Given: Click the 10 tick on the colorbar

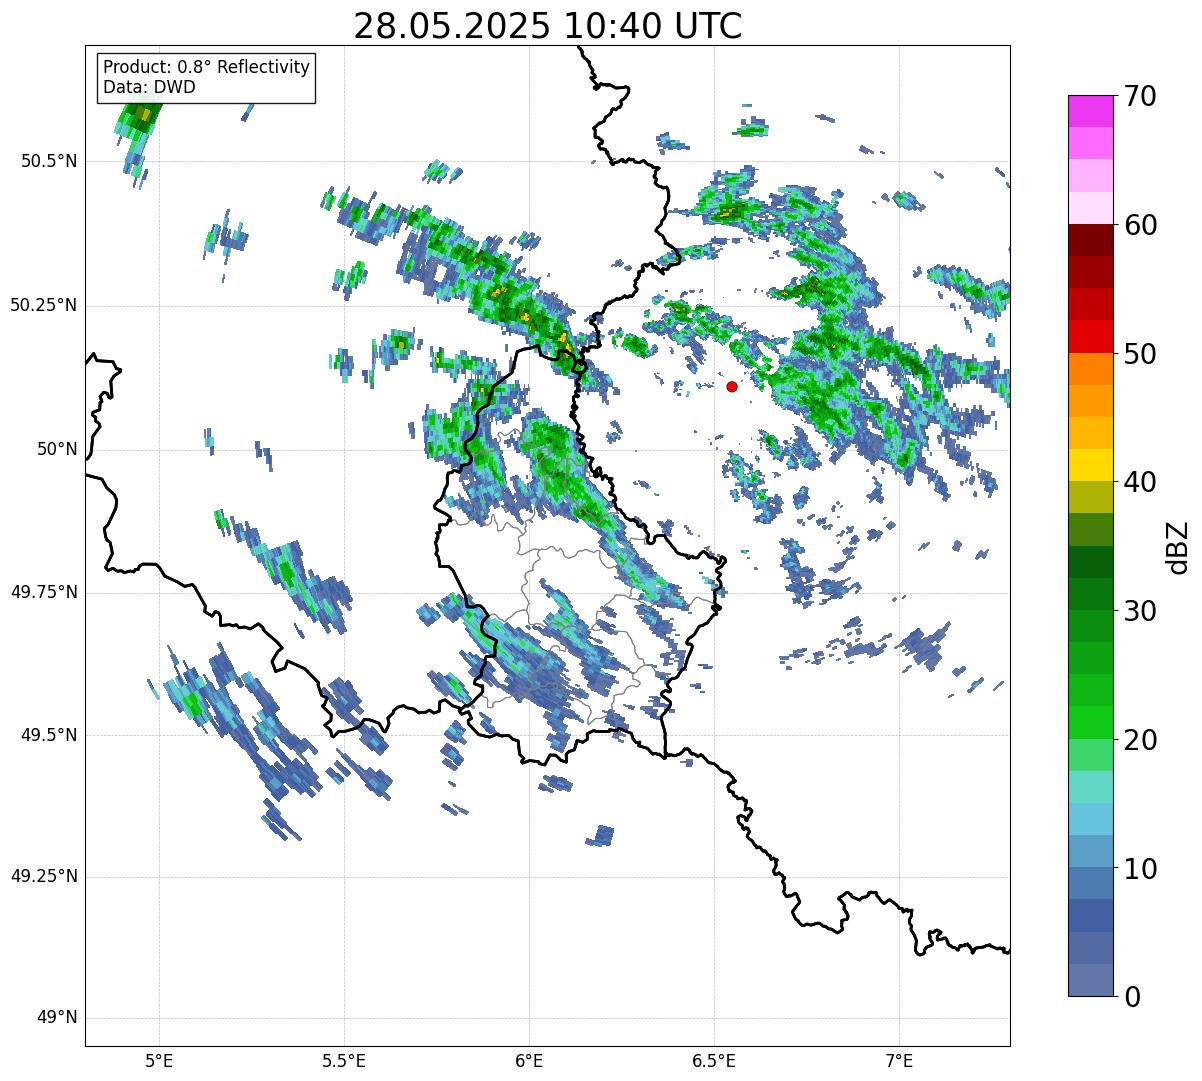Looking at the screenshot, I should [x=1139, y=868].
